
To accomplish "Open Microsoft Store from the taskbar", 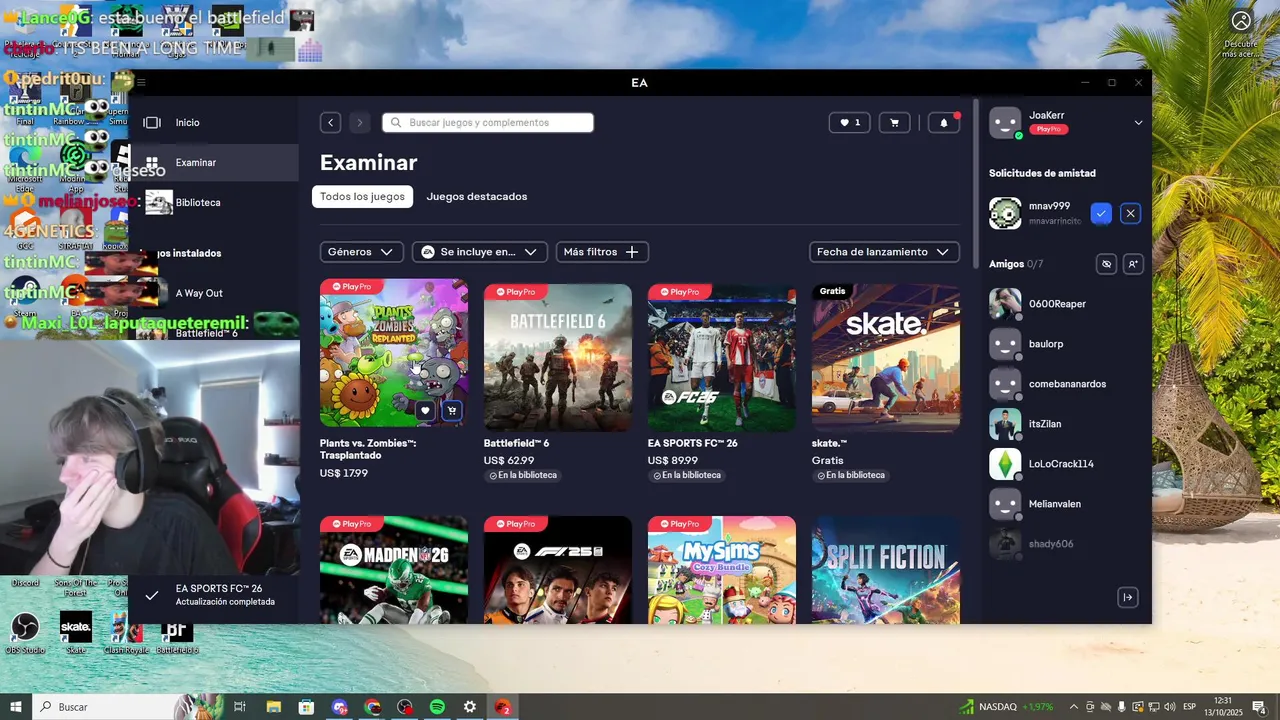I will pos(306,707).
